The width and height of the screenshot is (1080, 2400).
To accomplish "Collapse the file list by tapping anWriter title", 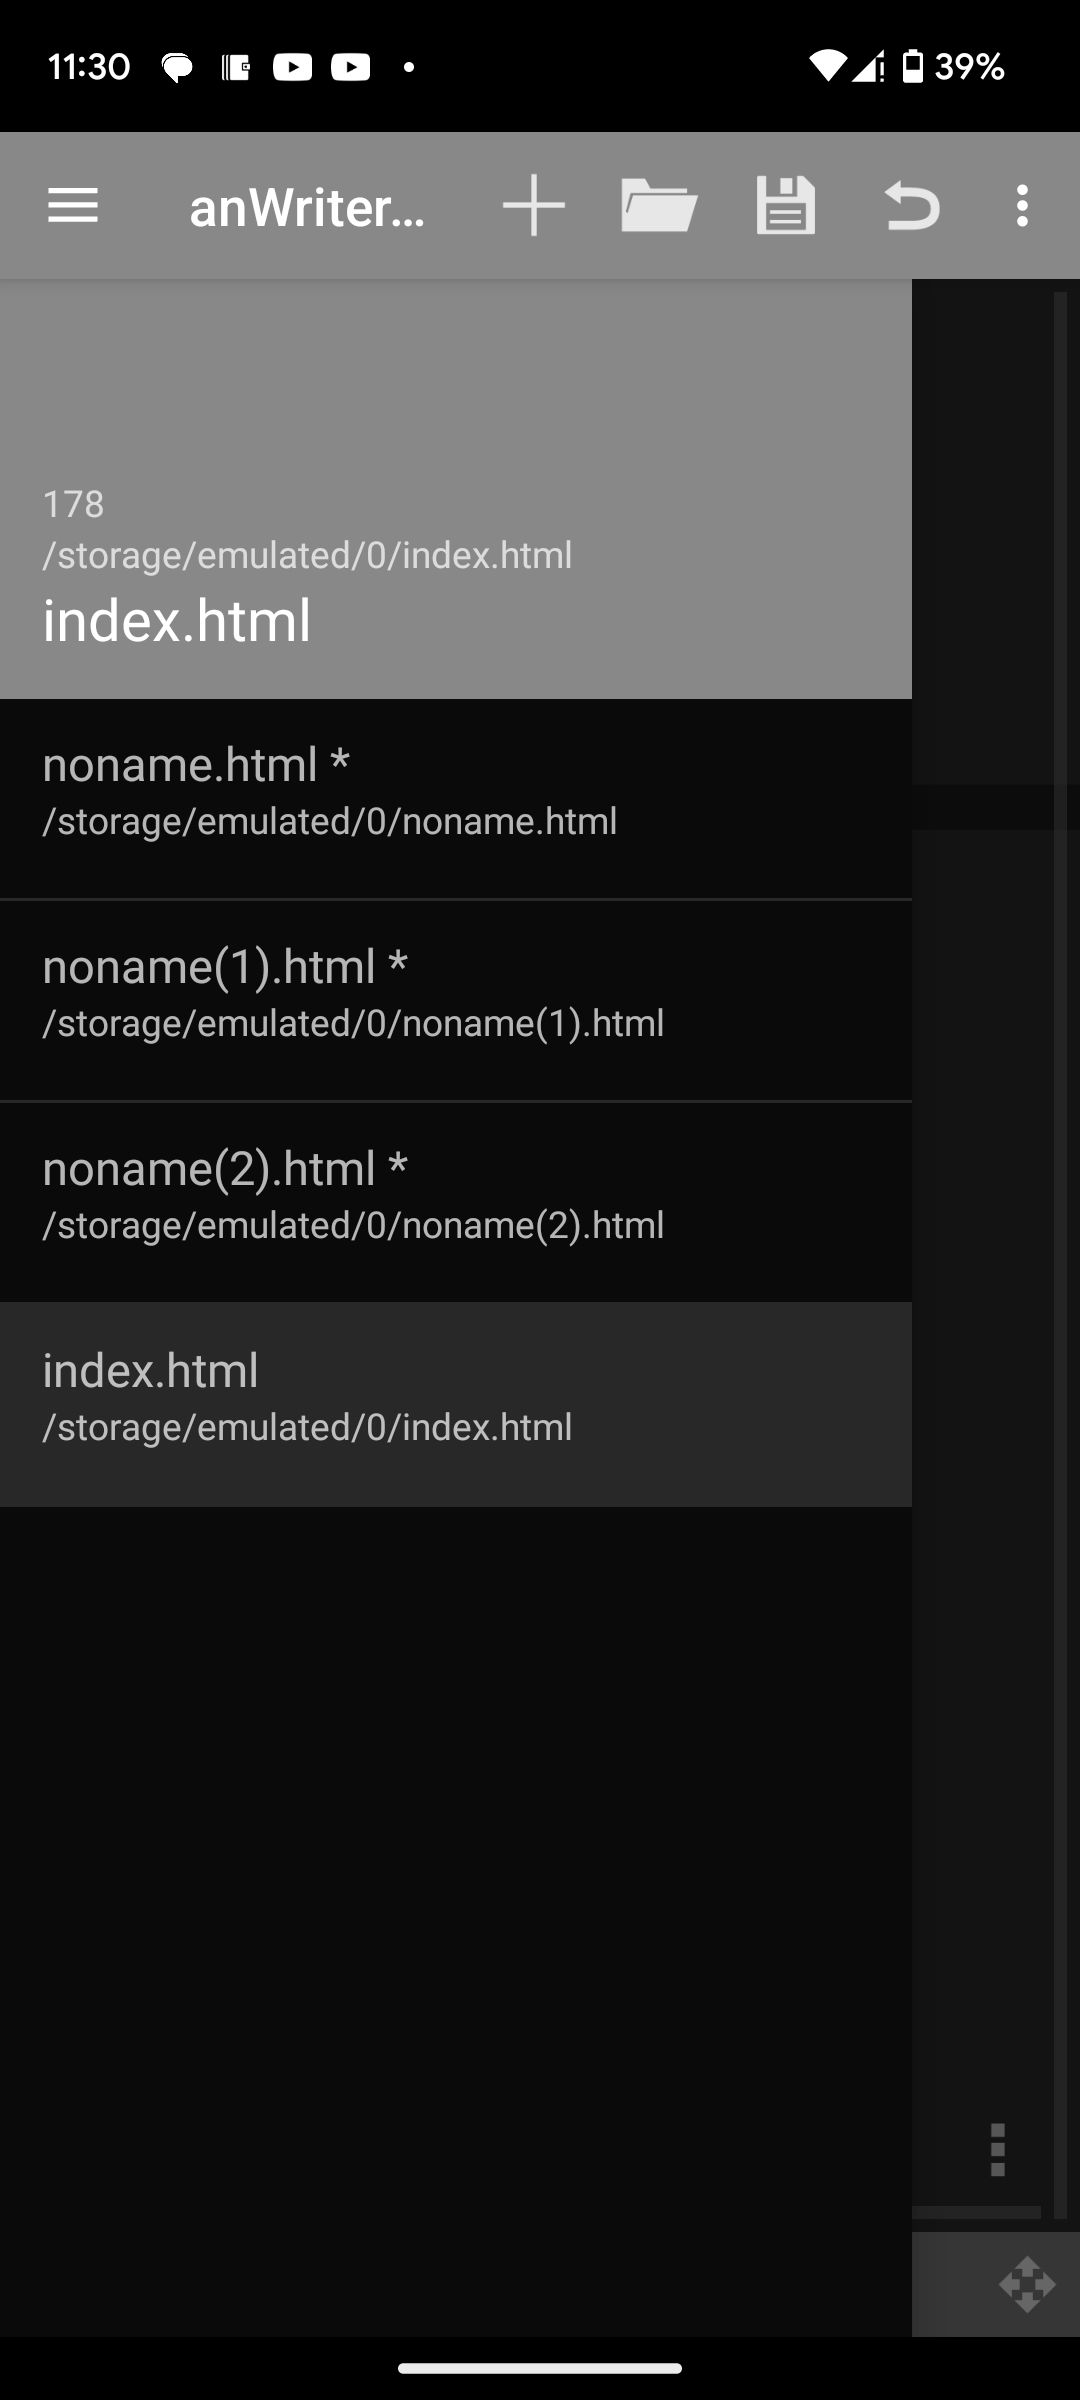I will point(307,205).
